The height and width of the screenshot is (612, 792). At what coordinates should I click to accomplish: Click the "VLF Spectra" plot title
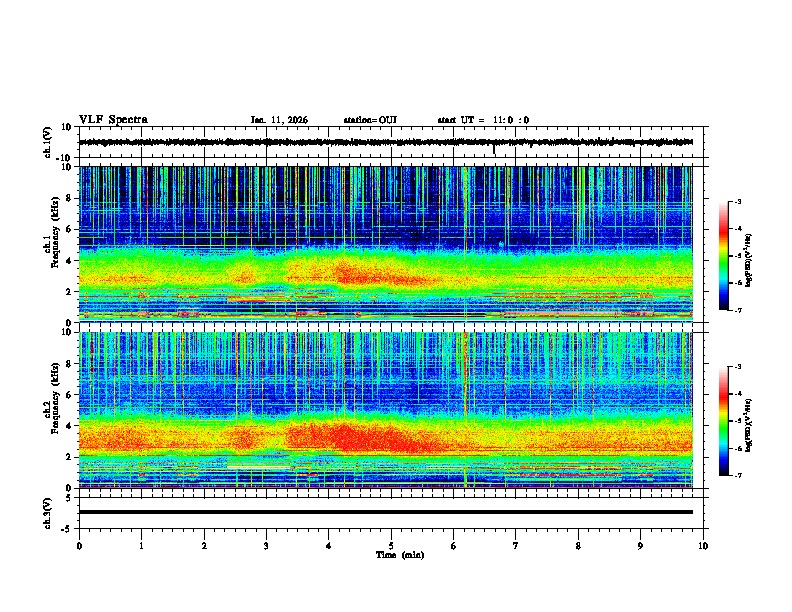click(113, 120)
